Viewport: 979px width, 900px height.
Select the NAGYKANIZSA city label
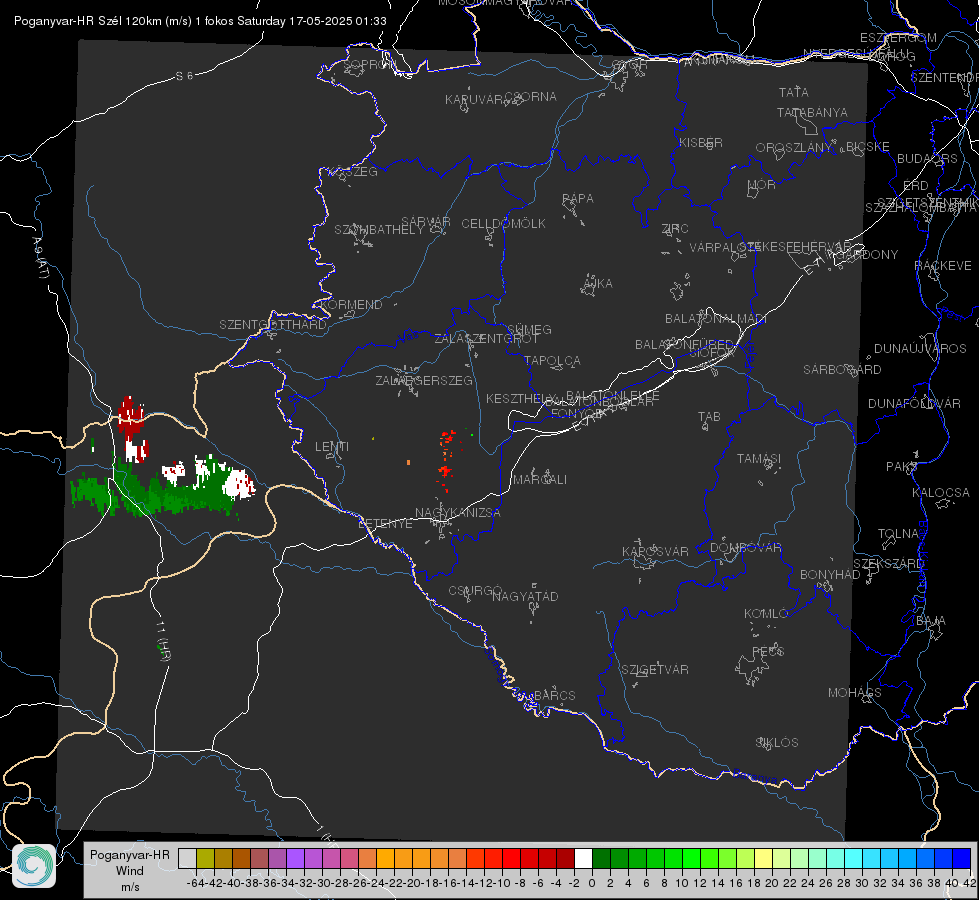458,513
